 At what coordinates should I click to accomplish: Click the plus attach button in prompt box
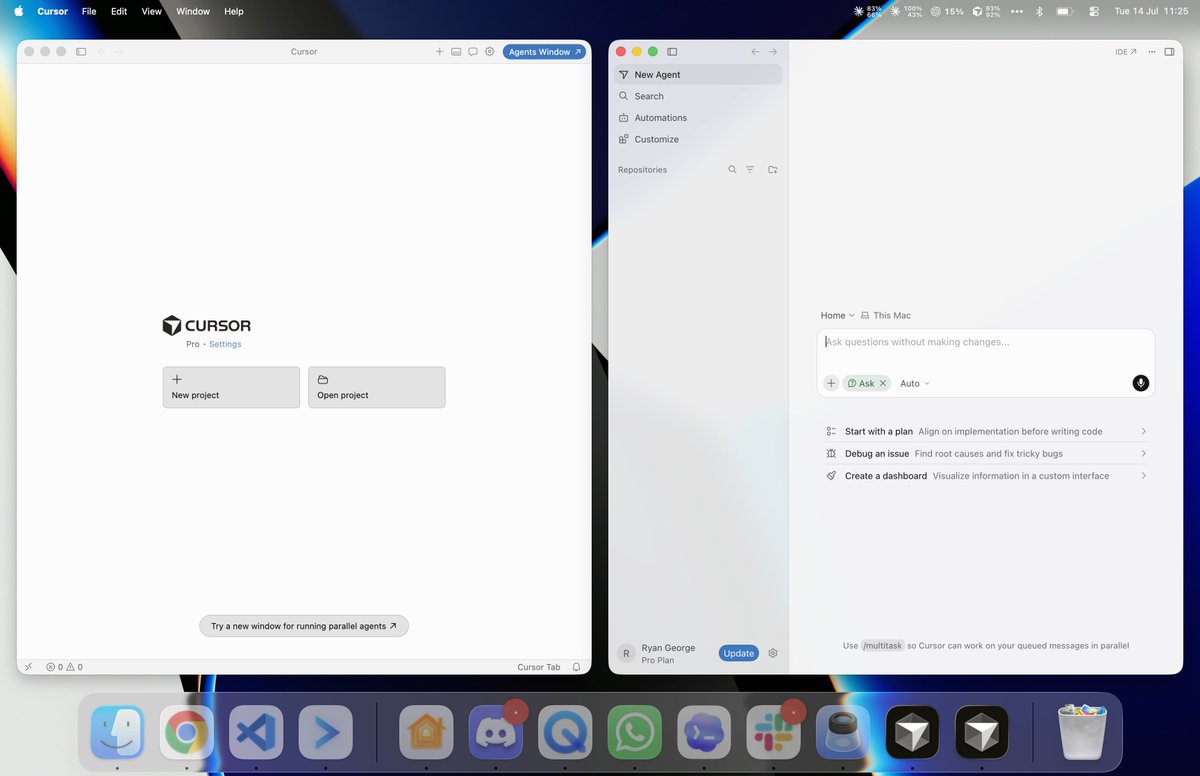831,383
